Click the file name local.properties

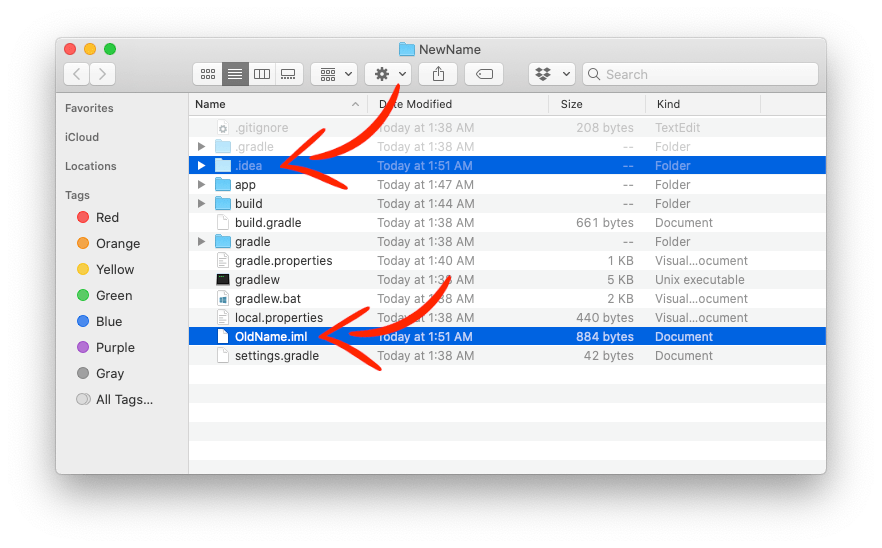pyautogui.click(x=278, y=318)
